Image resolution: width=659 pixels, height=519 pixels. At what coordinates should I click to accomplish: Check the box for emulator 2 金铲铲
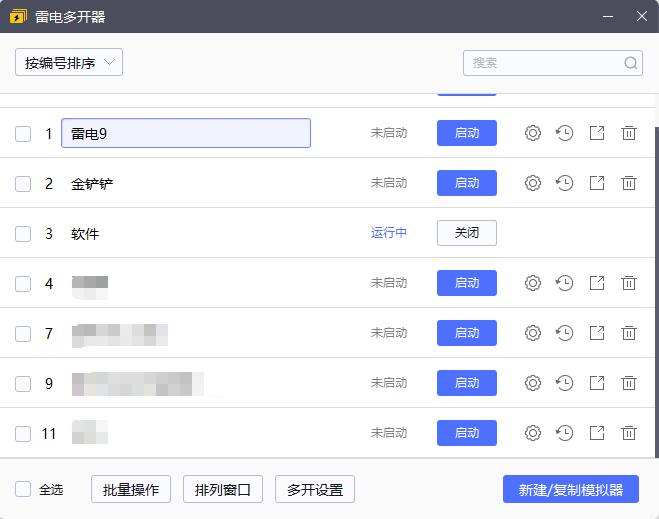pos(23,184)
